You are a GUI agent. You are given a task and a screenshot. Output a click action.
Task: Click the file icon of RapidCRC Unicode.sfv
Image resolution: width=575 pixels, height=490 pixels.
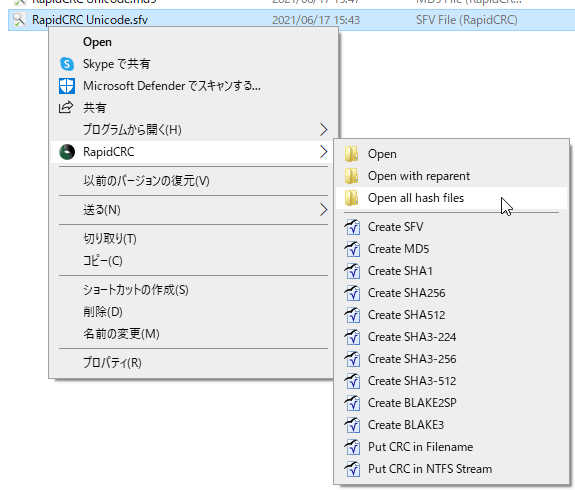(x=19, y=20)
